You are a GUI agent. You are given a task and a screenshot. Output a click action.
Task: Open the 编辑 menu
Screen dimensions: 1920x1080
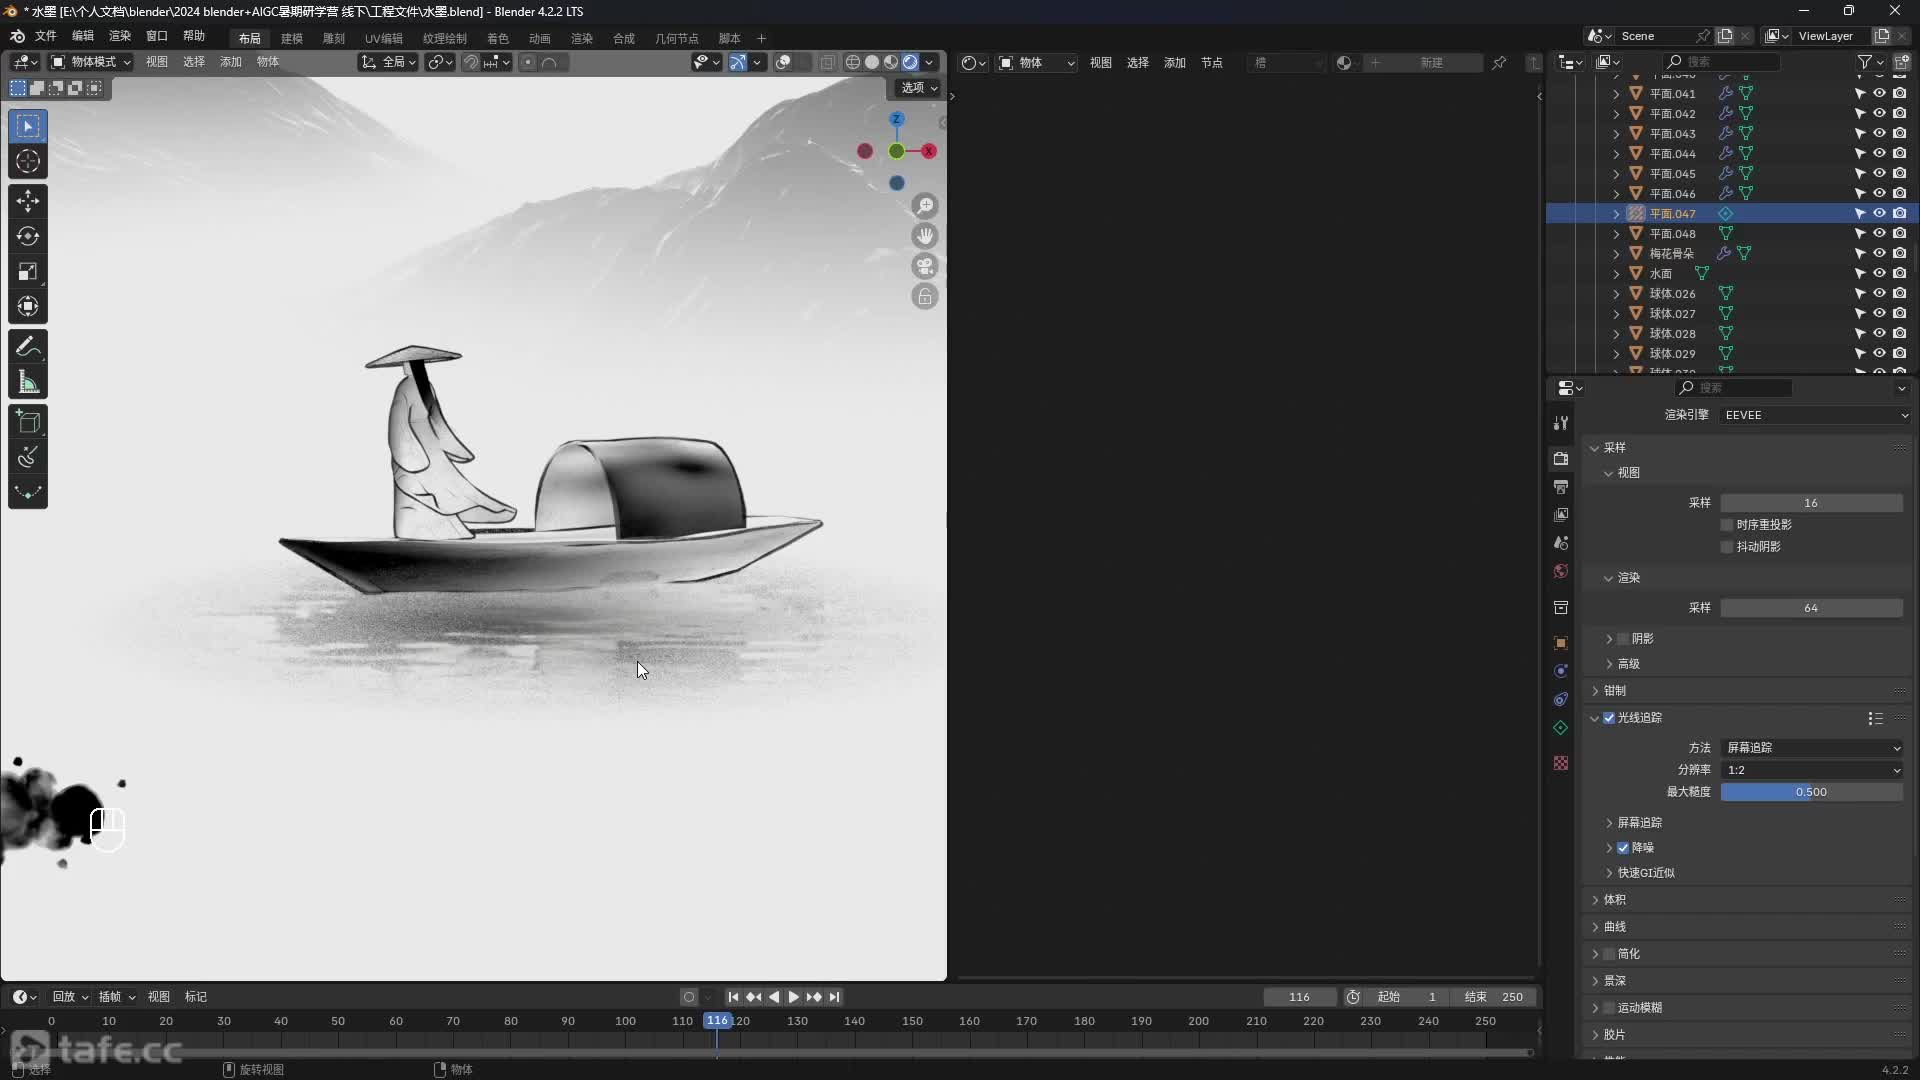(83, 36)
